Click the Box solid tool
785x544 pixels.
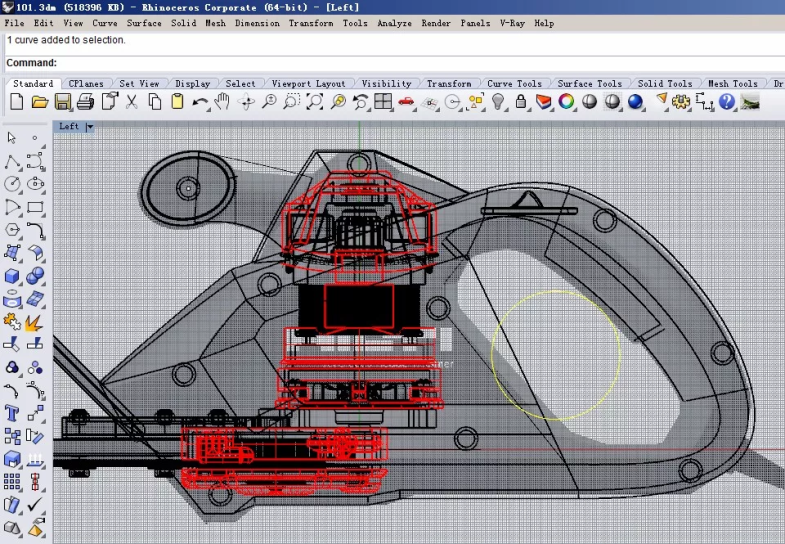pos(12,276)
